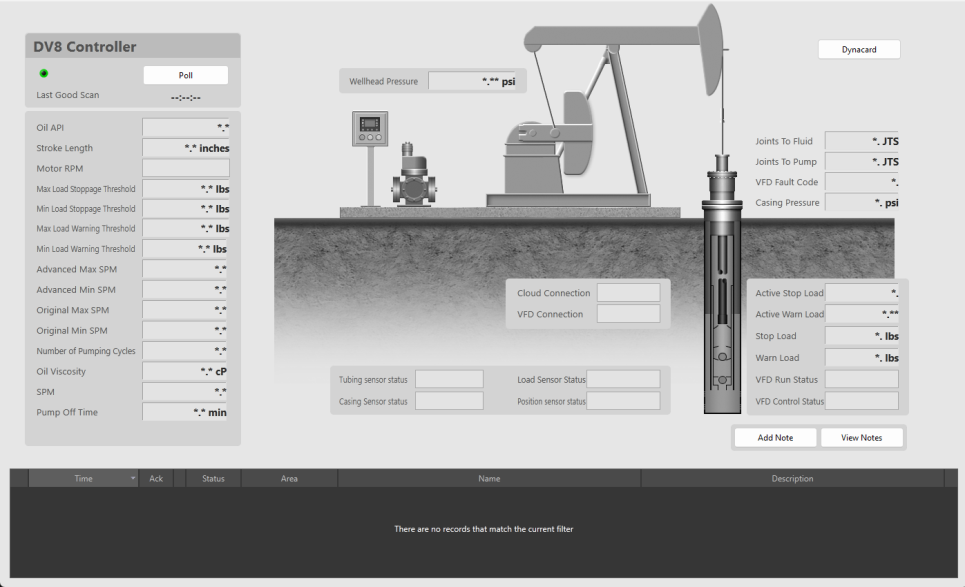Click the Poll button
Screen dimensions: 965x587
(x=185, y=74)
